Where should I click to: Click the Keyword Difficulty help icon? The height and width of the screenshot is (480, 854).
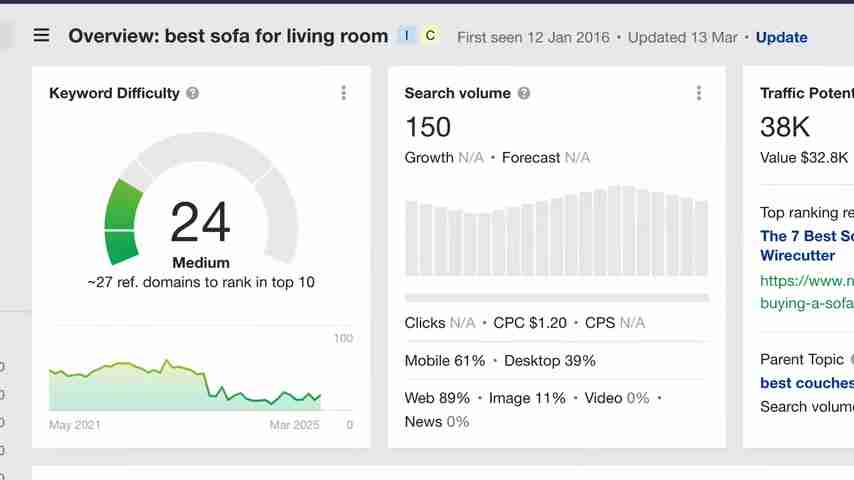pos(192,93)
